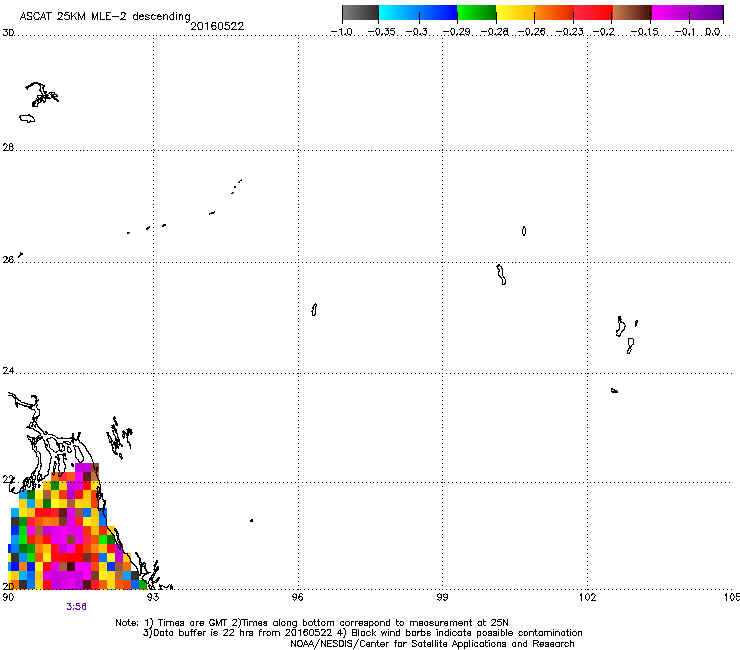Click longitude axis label "102"
The height and width of the screenshot is (650, 740).
588,597
